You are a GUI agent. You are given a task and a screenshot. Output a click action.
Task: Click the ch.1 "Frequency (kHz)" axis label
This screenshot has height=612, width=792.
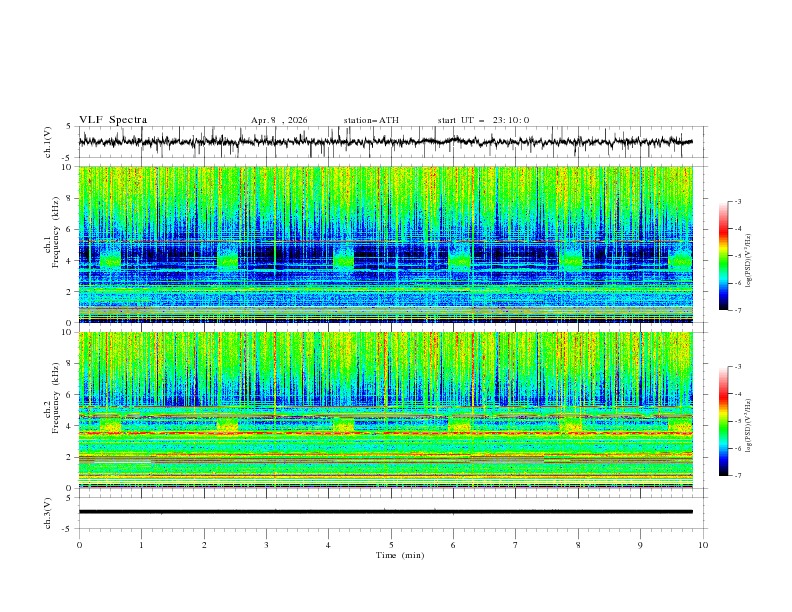(56, 232)
